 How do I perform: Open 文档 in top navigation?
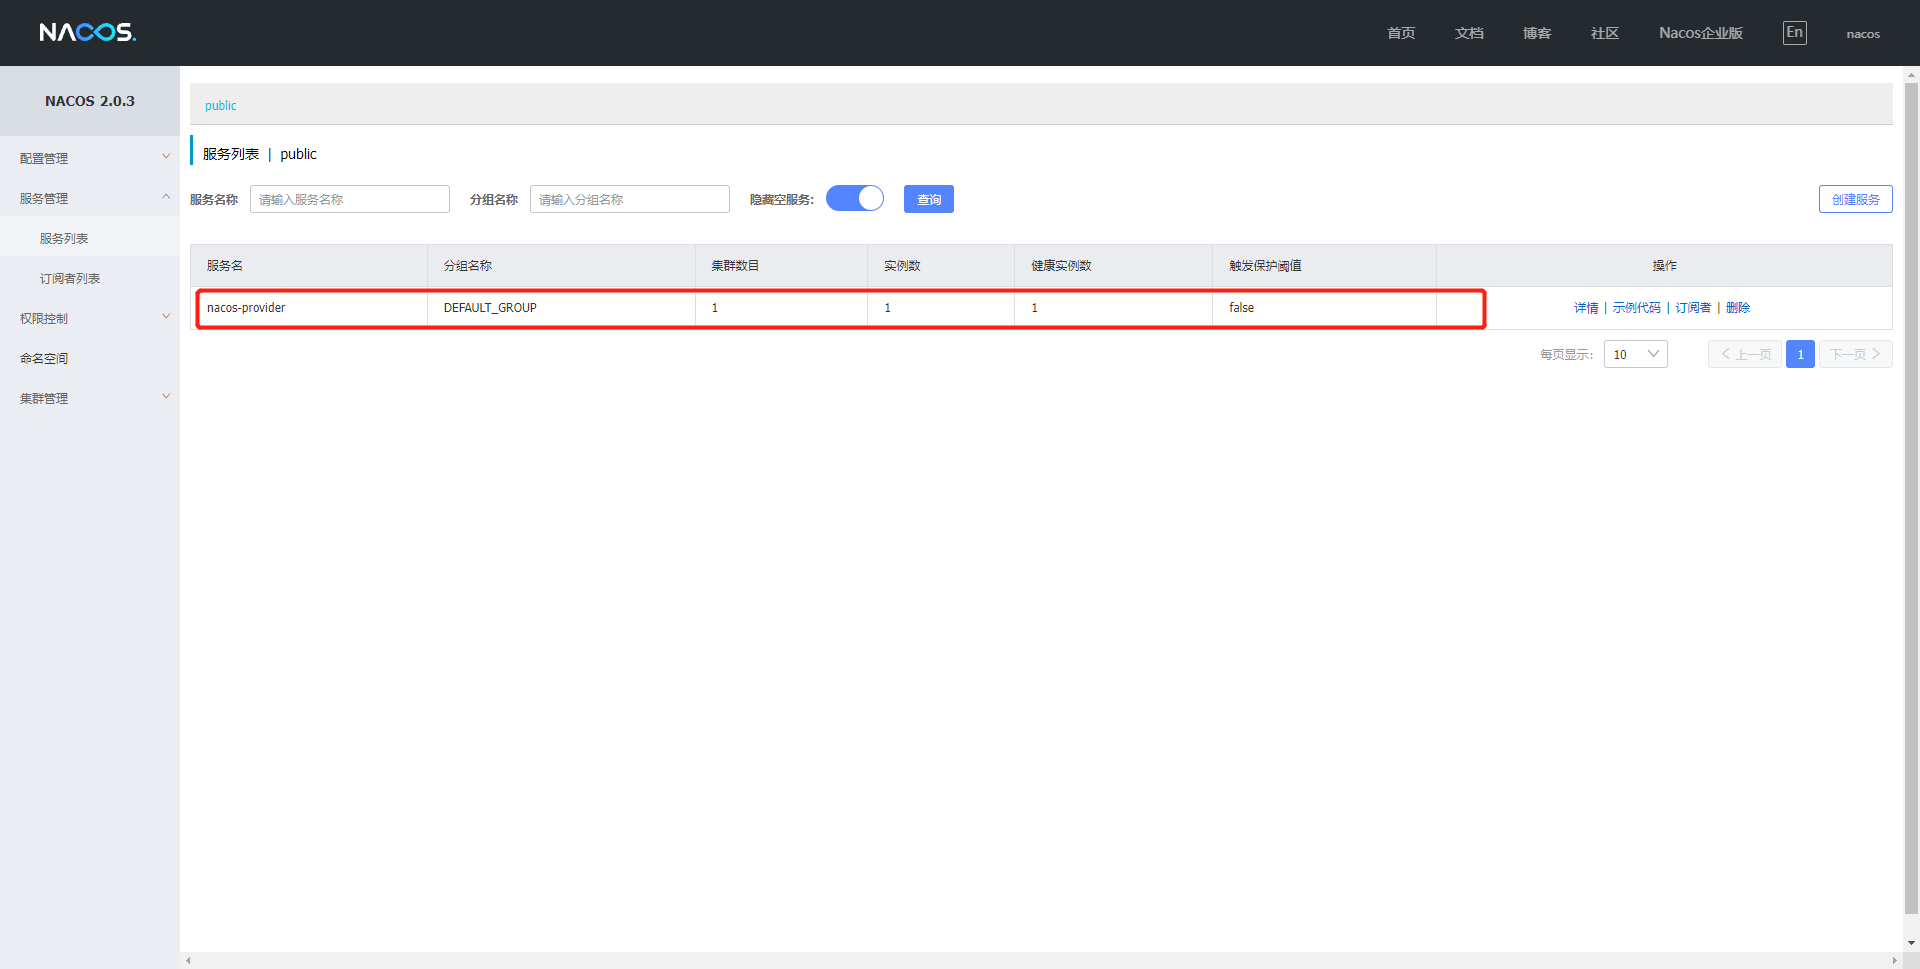click(x=1469, y=33)
